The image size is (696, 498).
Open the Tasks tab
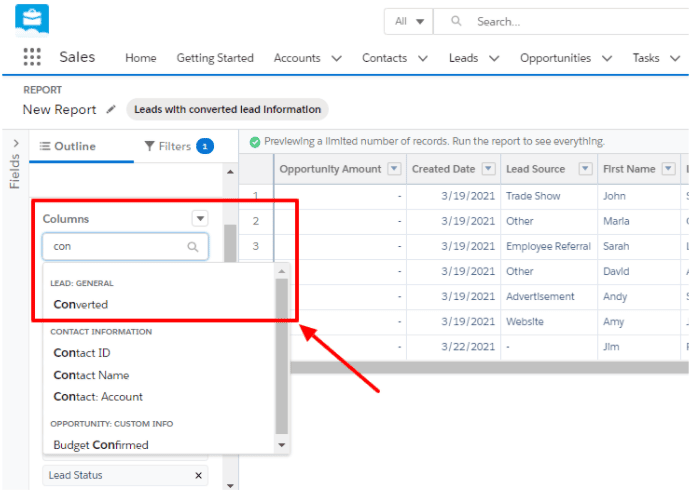[646, 58]
